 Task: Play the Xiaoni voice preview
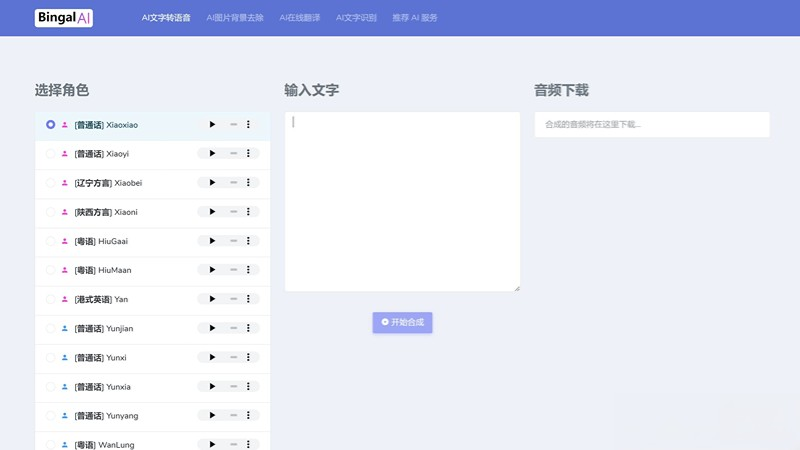point(212,212)
